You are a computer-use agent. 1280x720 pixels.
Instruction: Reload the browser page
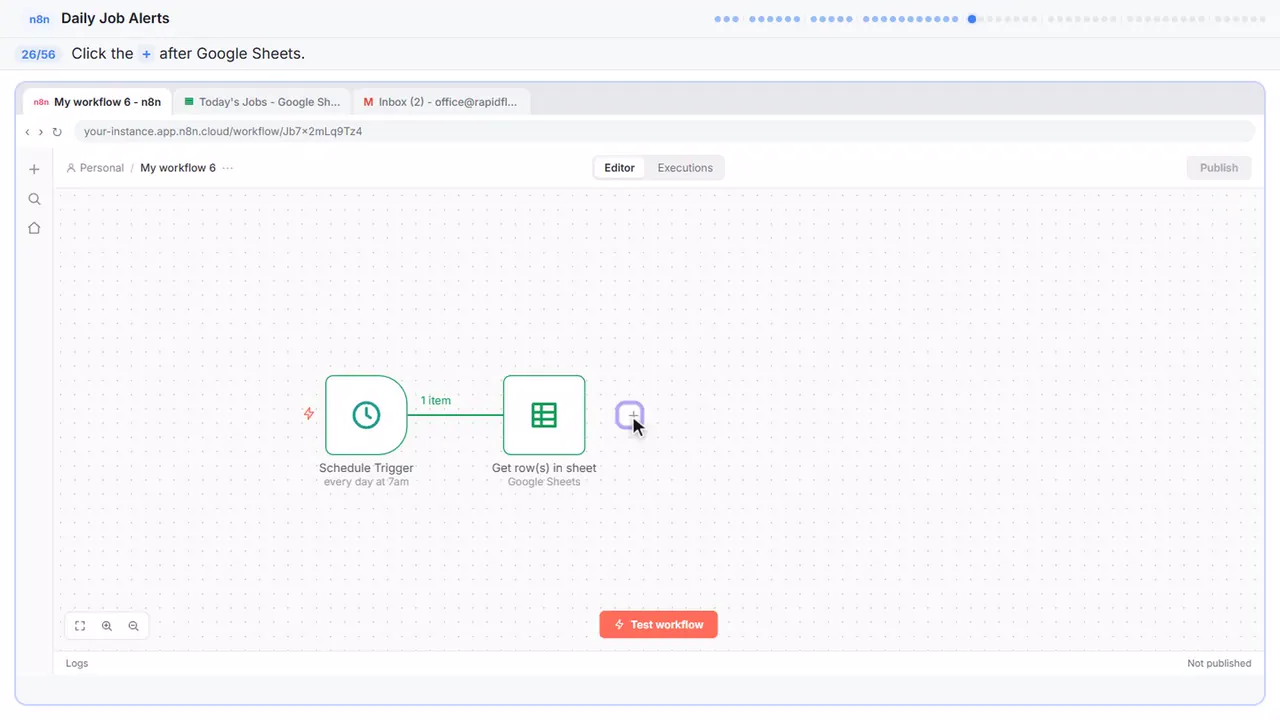(57, 132)
